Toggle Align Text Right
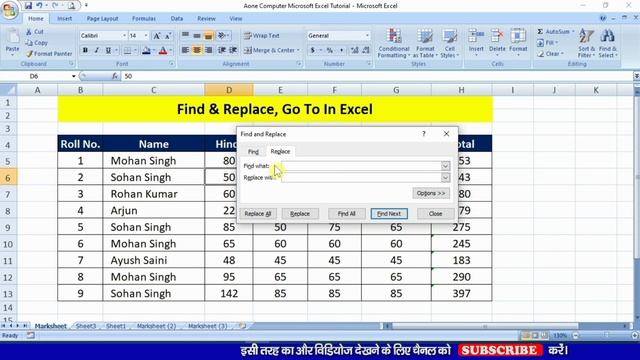This screenshot has width=640, height=360. click(209, 50)
